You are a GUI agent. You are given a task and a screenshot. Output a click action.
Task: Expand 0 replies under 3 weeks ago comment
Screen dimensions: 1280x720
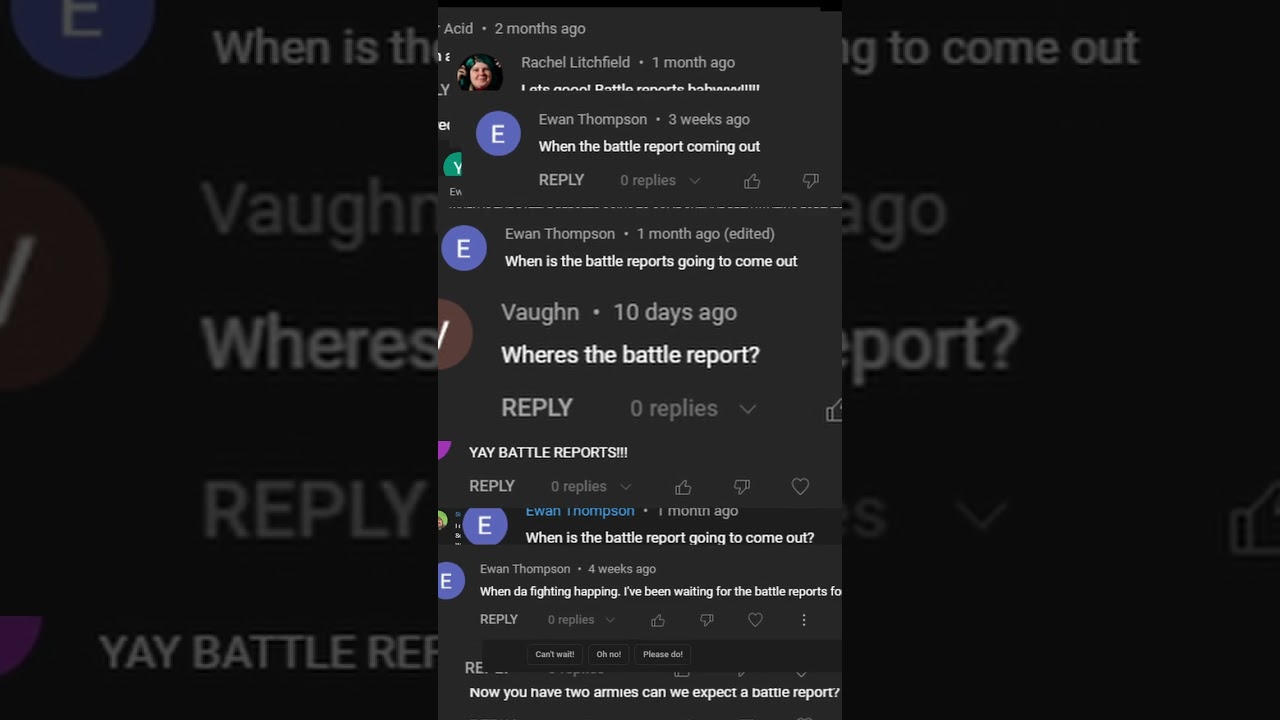coord(660,180)
